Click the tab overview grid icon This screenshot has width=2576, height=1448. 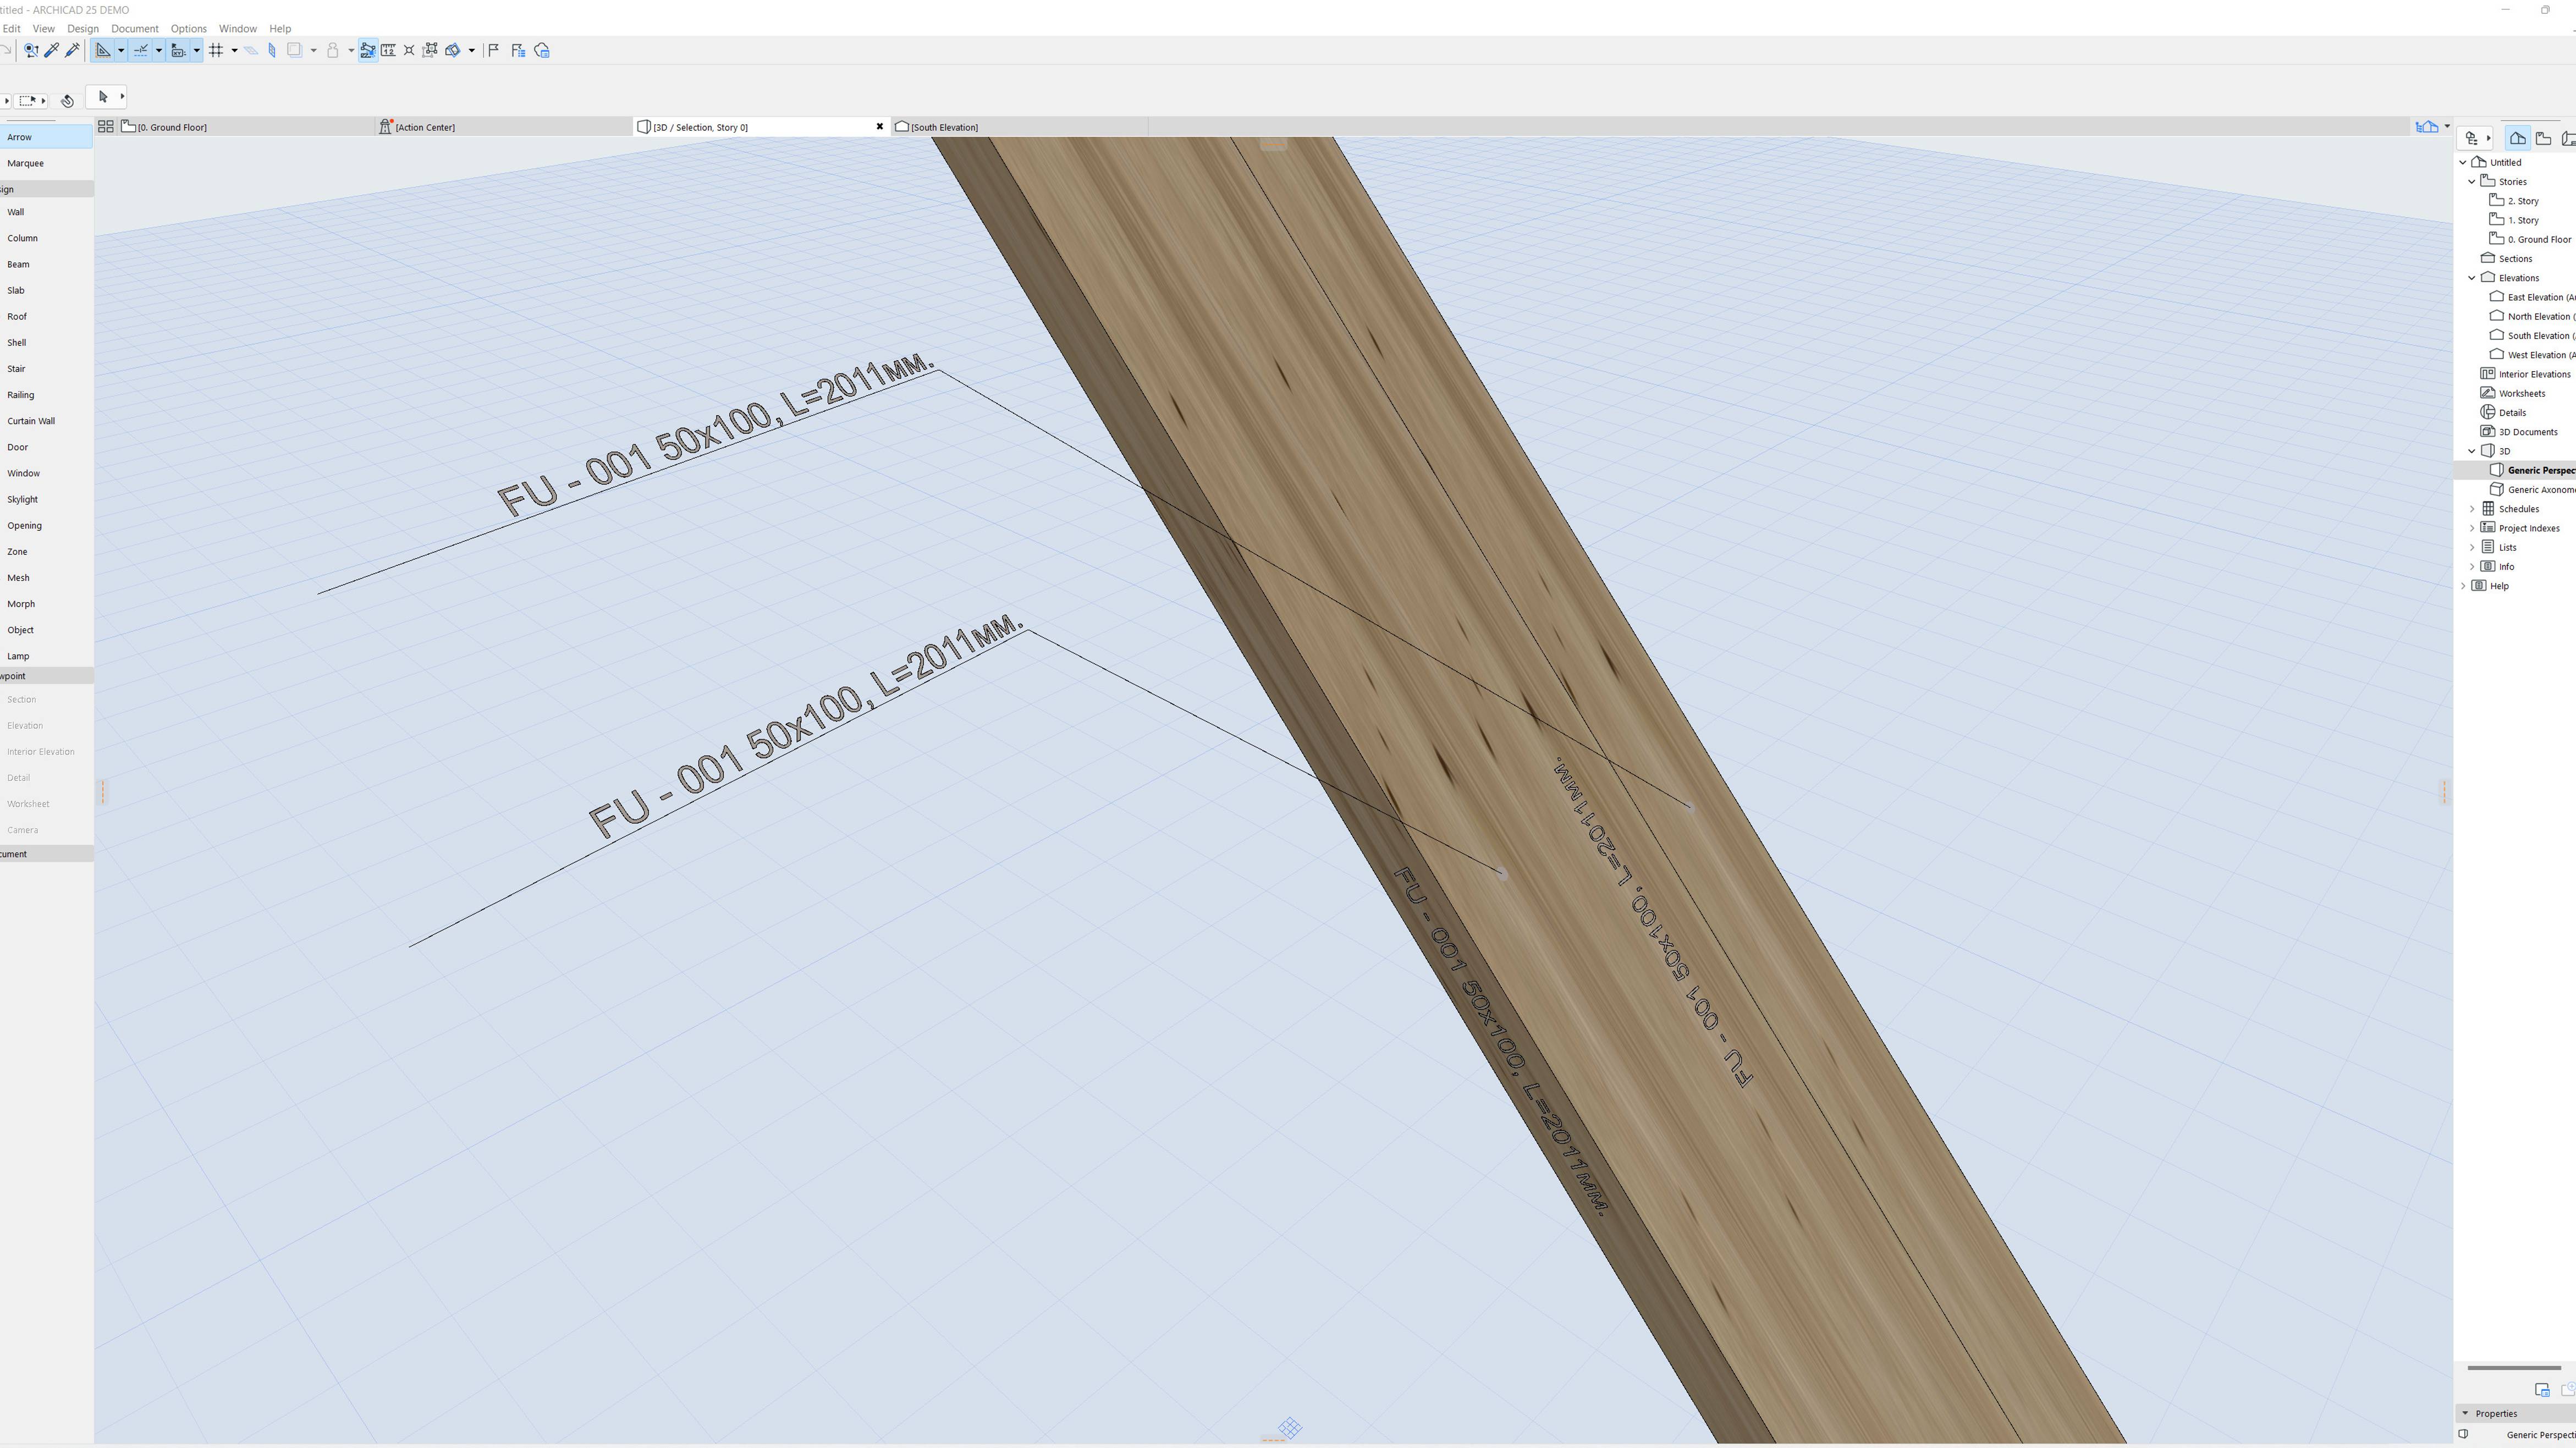tap(105, 126)
